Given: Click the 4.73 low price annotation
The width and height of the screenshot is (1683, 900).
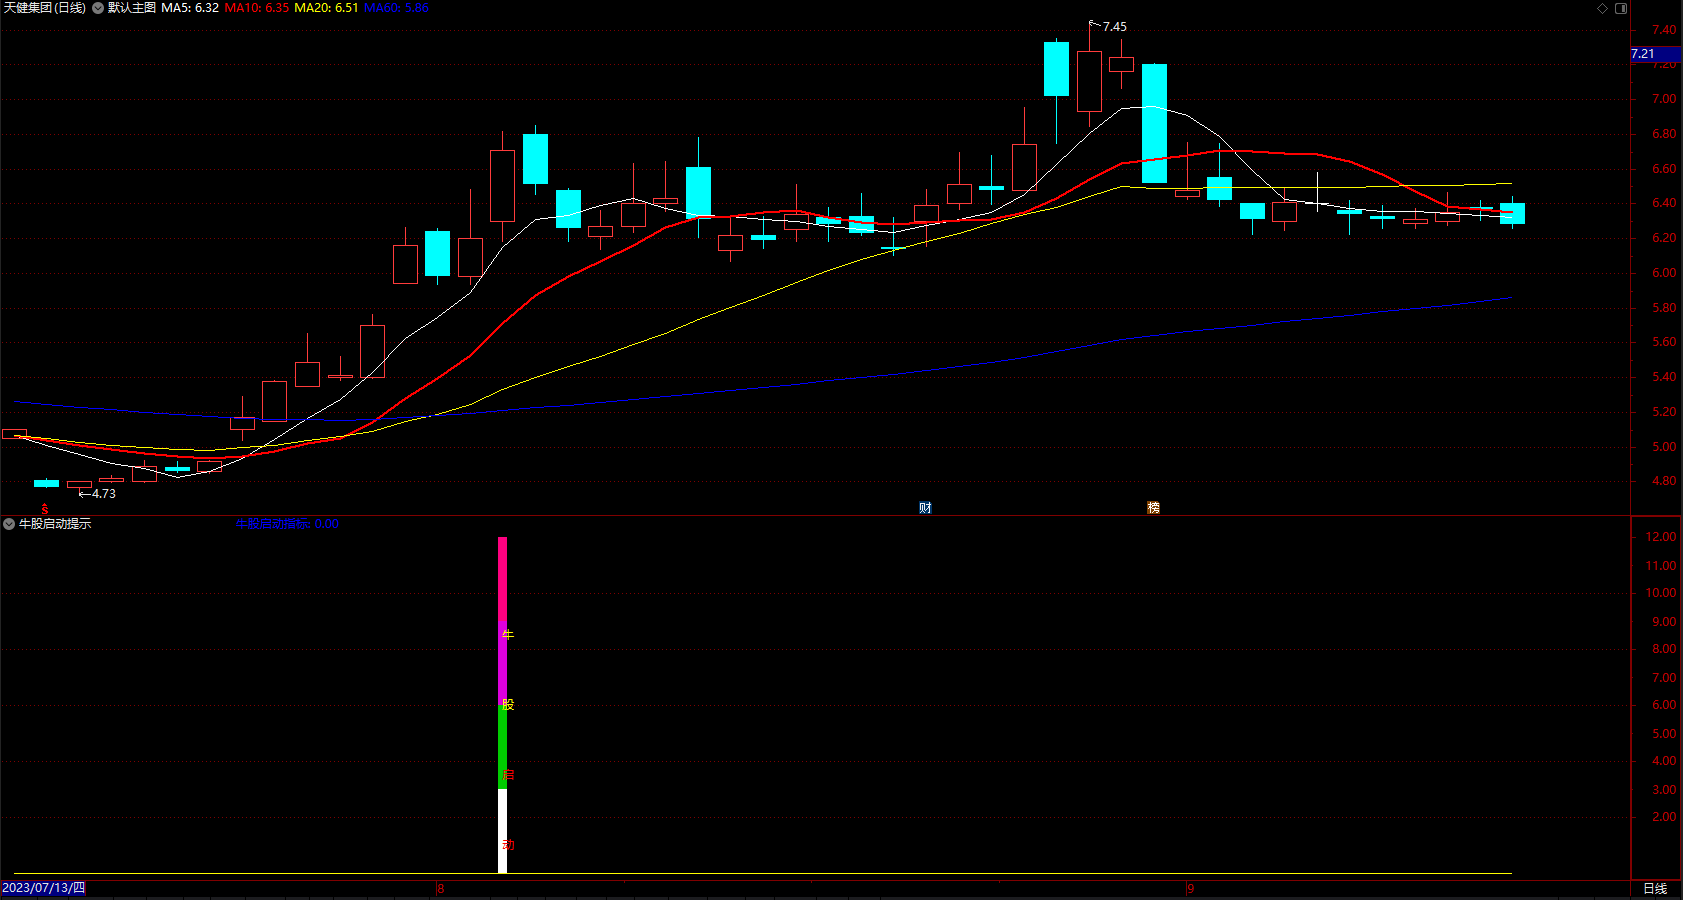Looking at the screenshot, I should [104, 494].
